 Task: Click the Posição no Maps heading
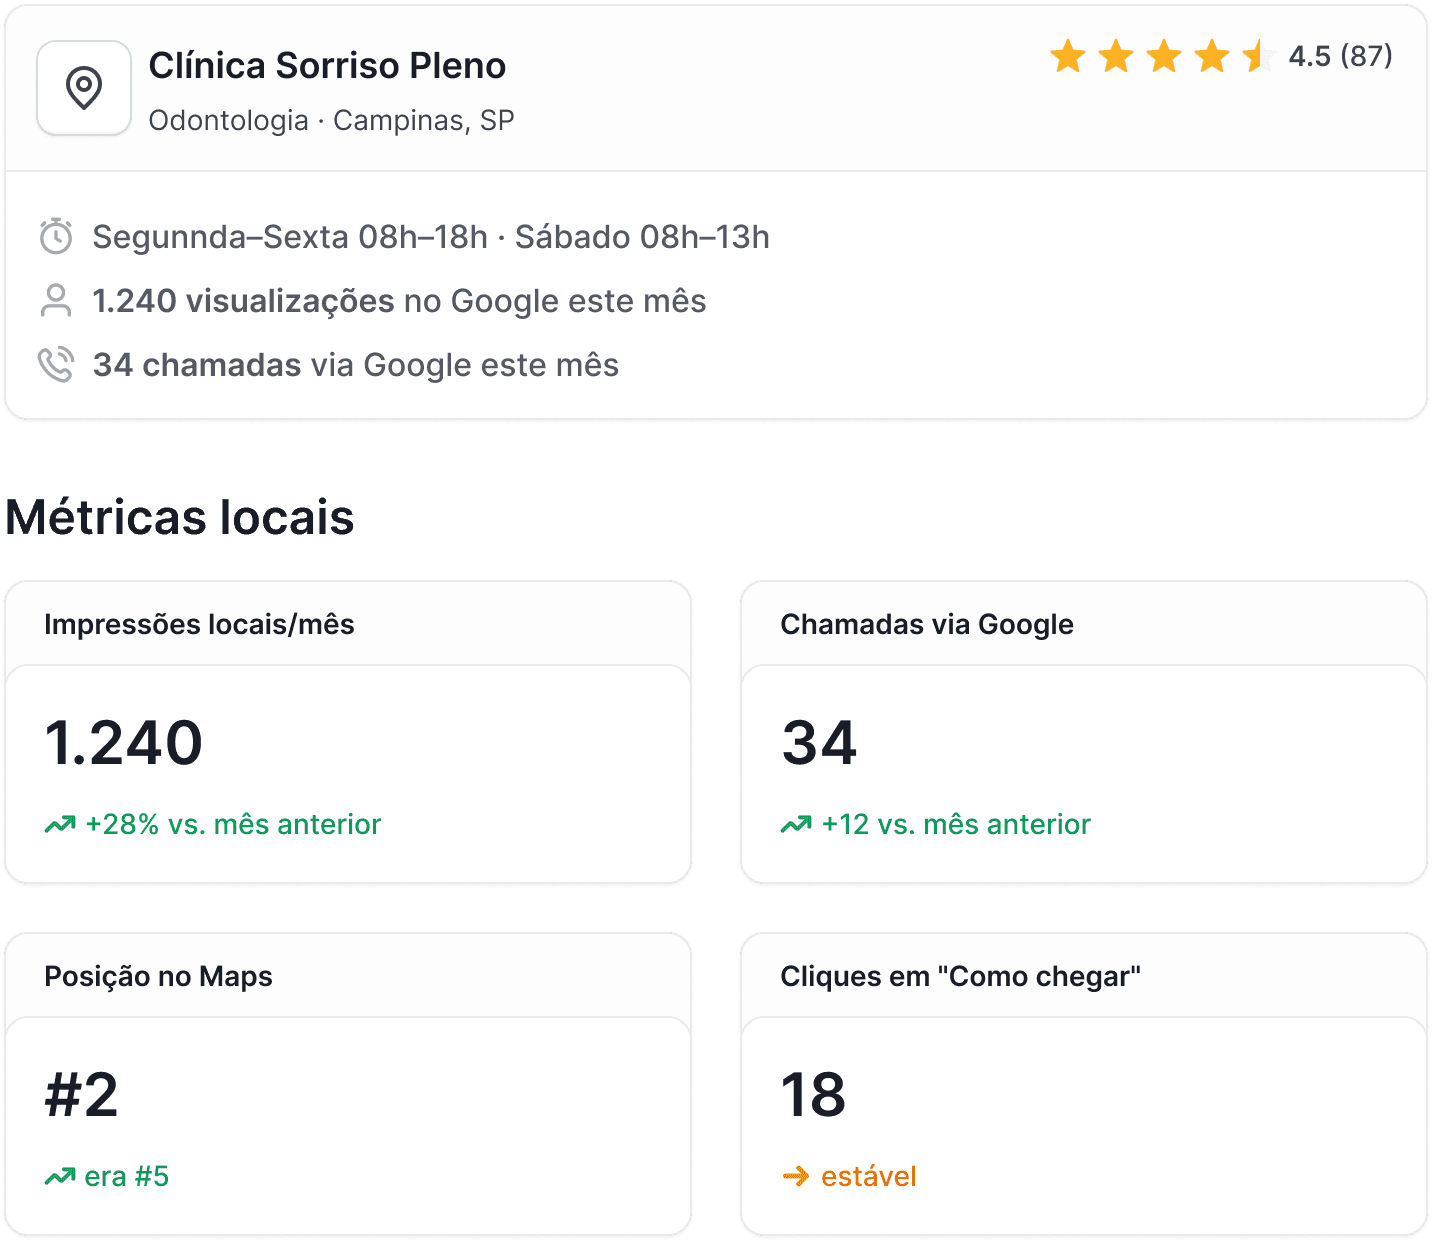[158, 976]
